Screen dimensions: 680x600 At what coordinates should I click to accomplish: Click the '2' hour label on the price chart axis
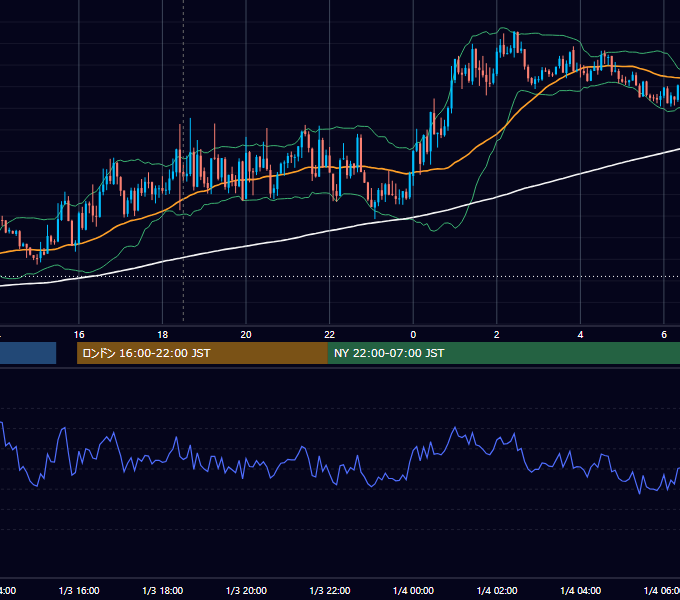(497, 335)
